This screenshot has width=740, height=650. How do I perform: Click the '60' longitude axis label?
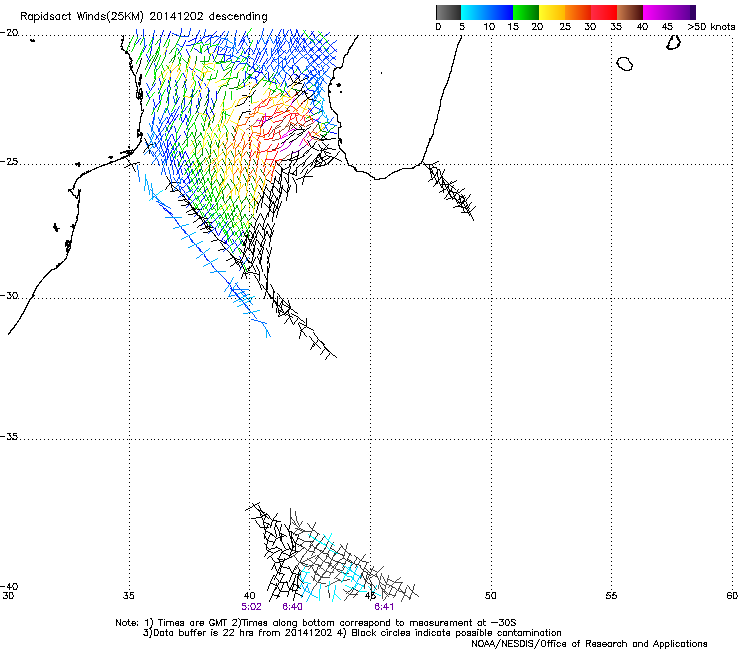(732, 596)
